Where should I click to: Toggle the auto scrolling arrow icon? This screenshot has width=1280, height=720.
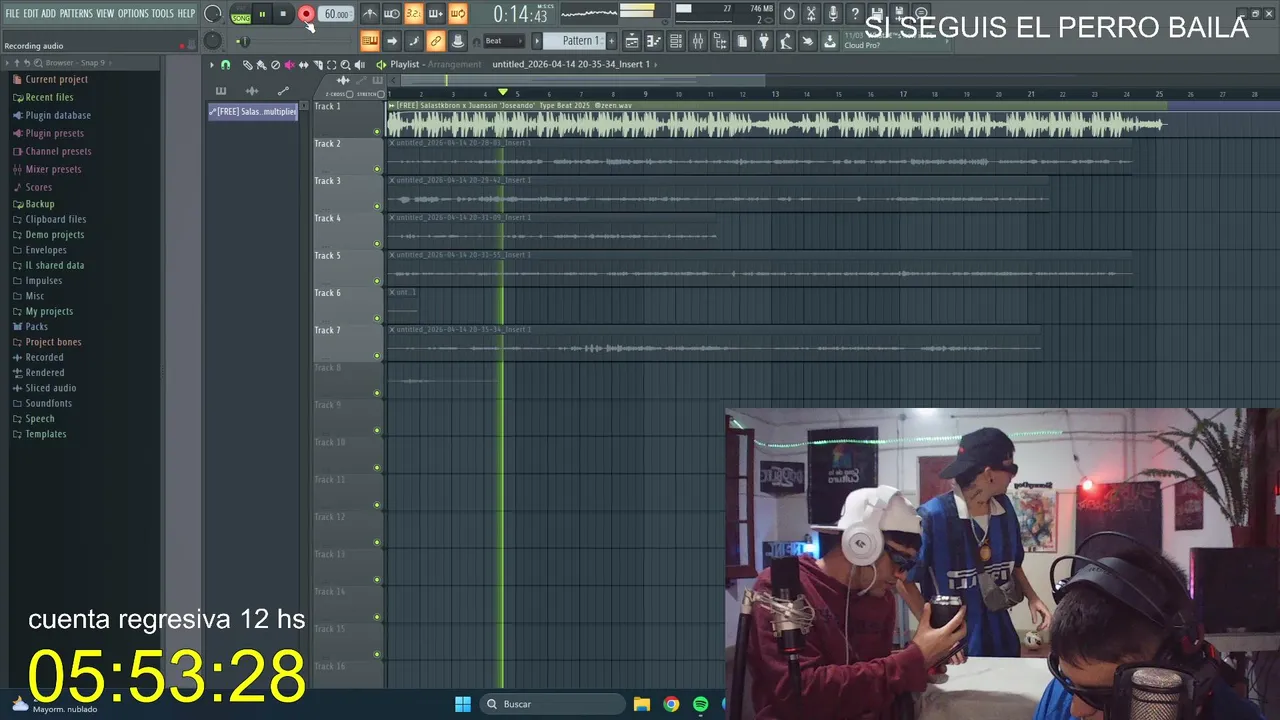click(x=392, y=41)
